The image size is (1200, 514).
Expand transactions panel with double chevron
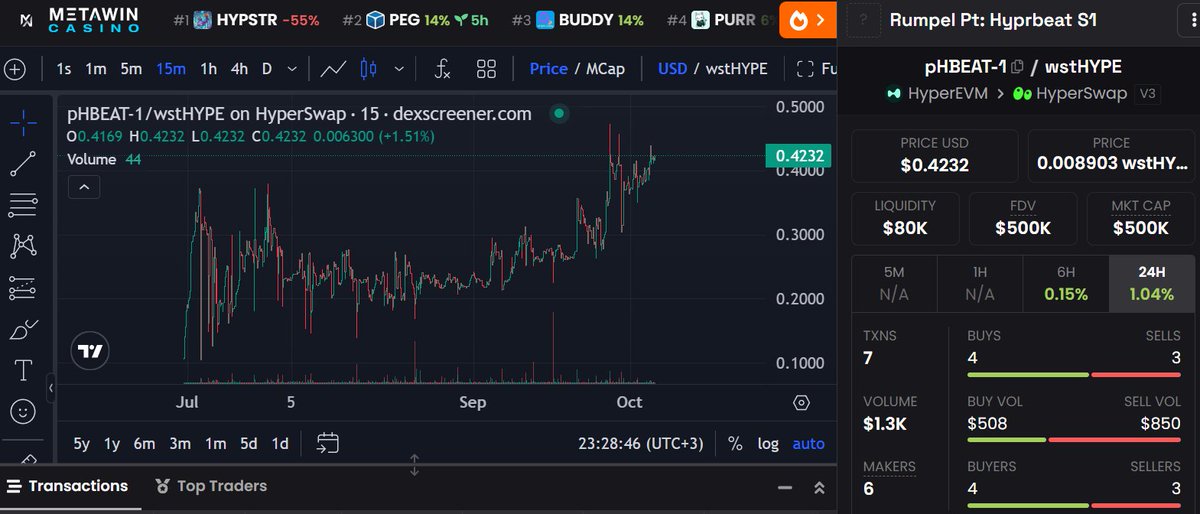click(819, 487)
